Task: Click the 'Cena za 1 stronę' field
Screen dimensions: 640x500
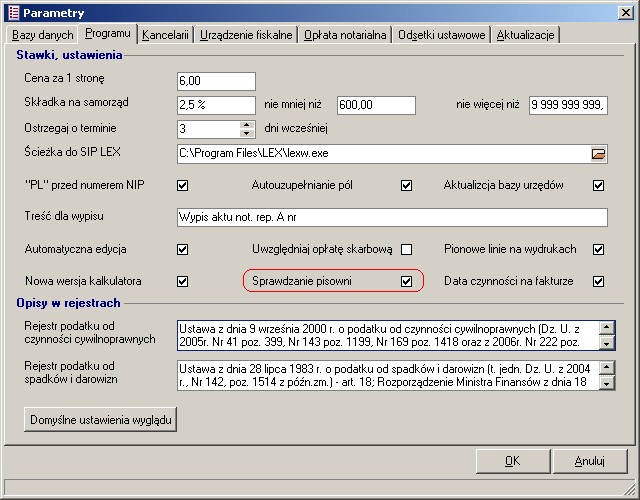Action: tap(215, 81)
